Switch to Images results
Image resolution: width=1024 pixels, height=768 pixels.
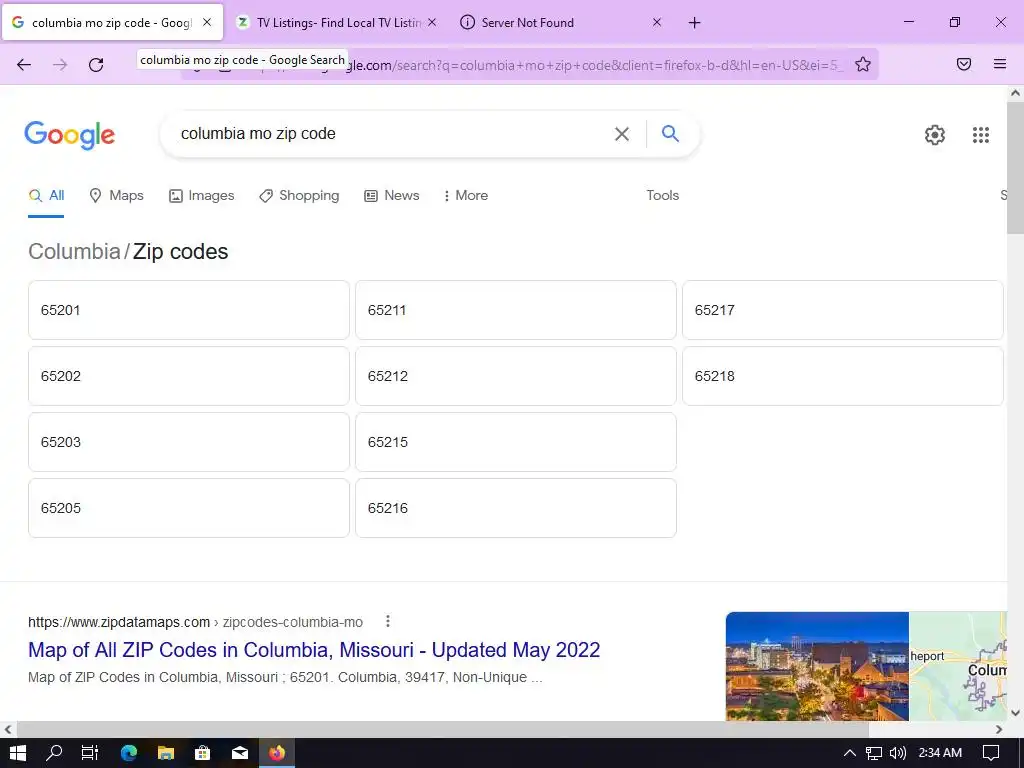pyautogui.click(x=201, y=195)
